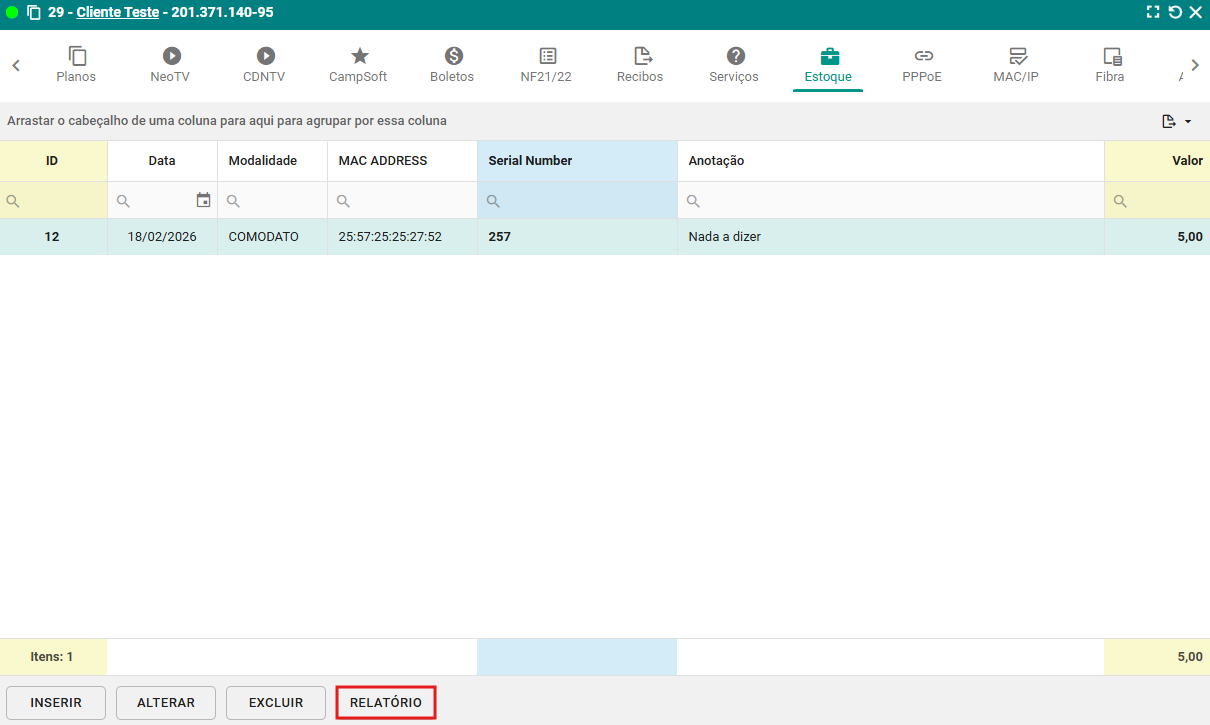Open the PPPoE link icon tab
This screenshot has width=1210, height=725.
point(923,57)
